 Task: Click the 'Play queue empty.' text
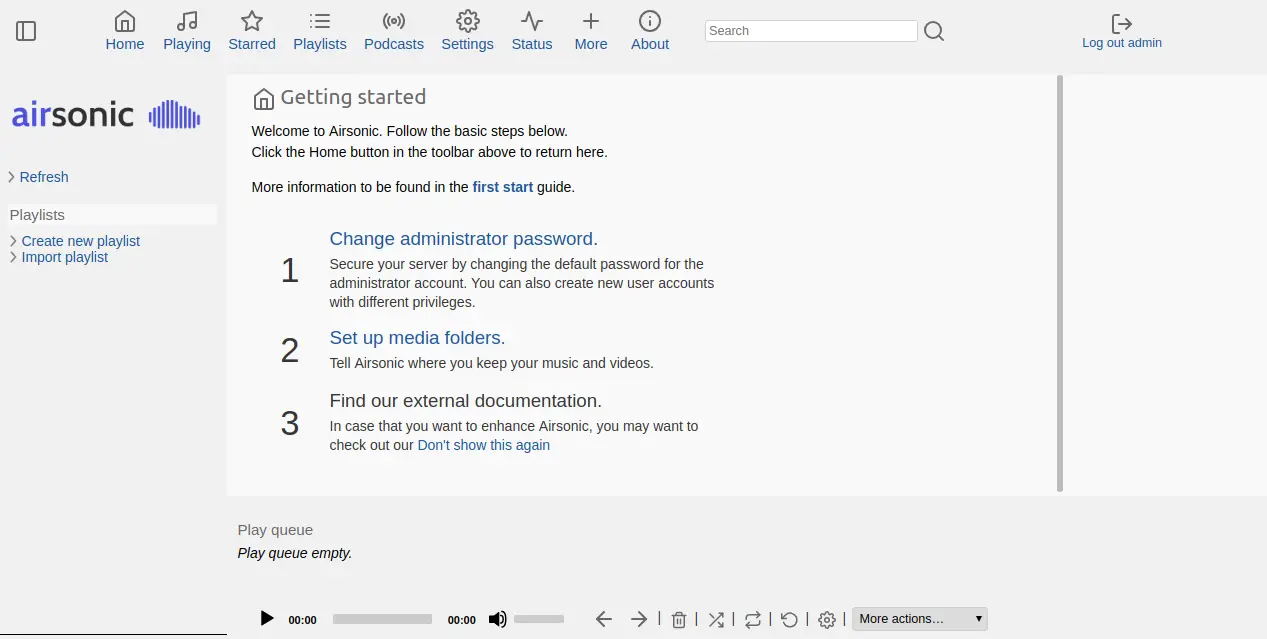click(x=295, y=553)
